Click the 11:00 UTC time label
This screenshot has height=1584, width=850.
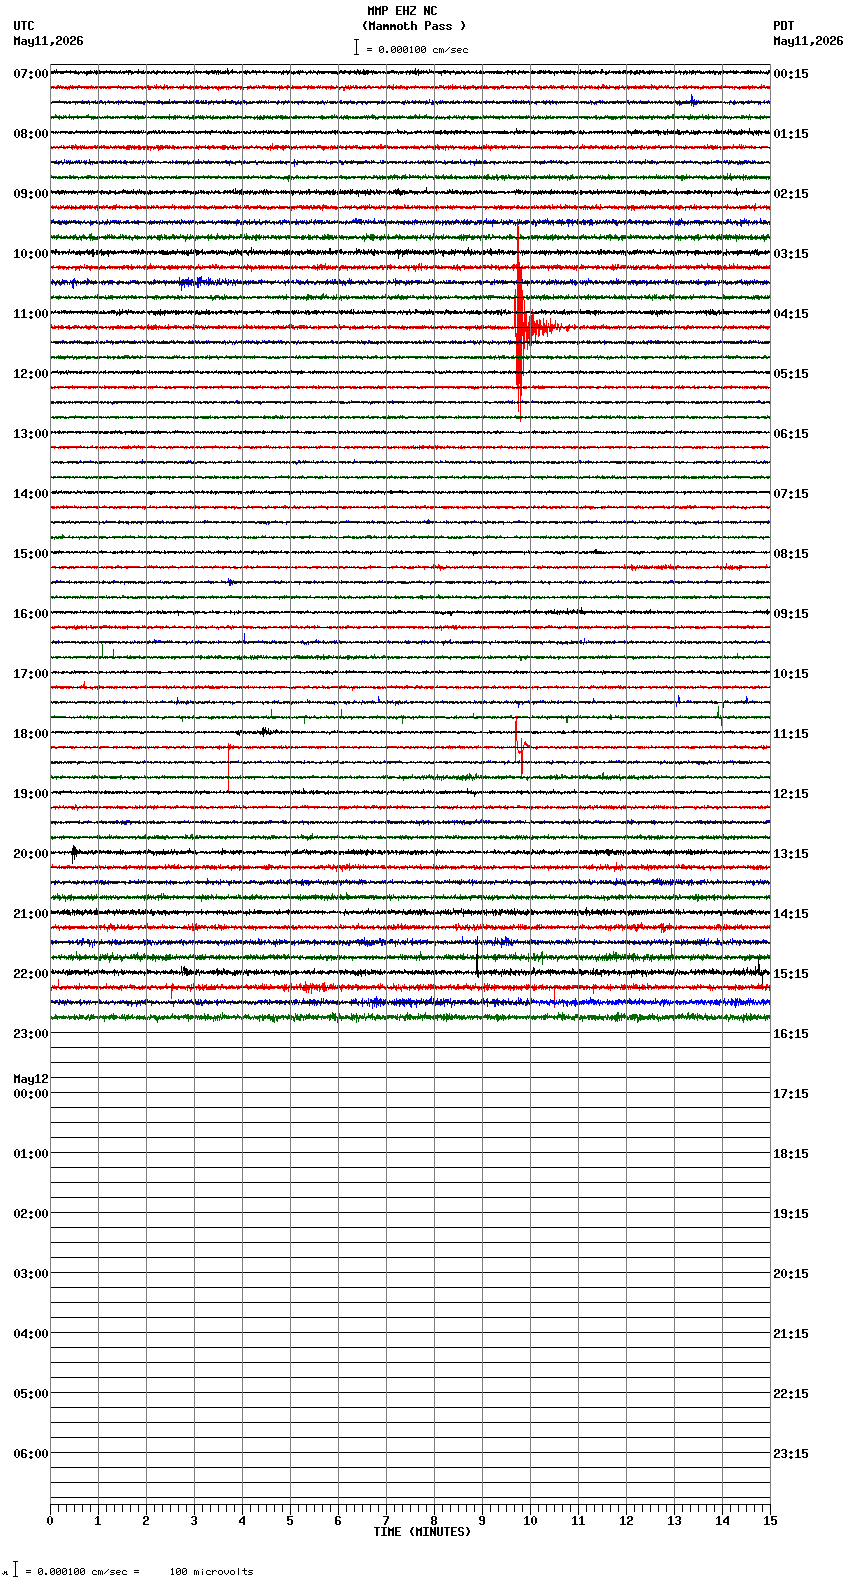31,314
